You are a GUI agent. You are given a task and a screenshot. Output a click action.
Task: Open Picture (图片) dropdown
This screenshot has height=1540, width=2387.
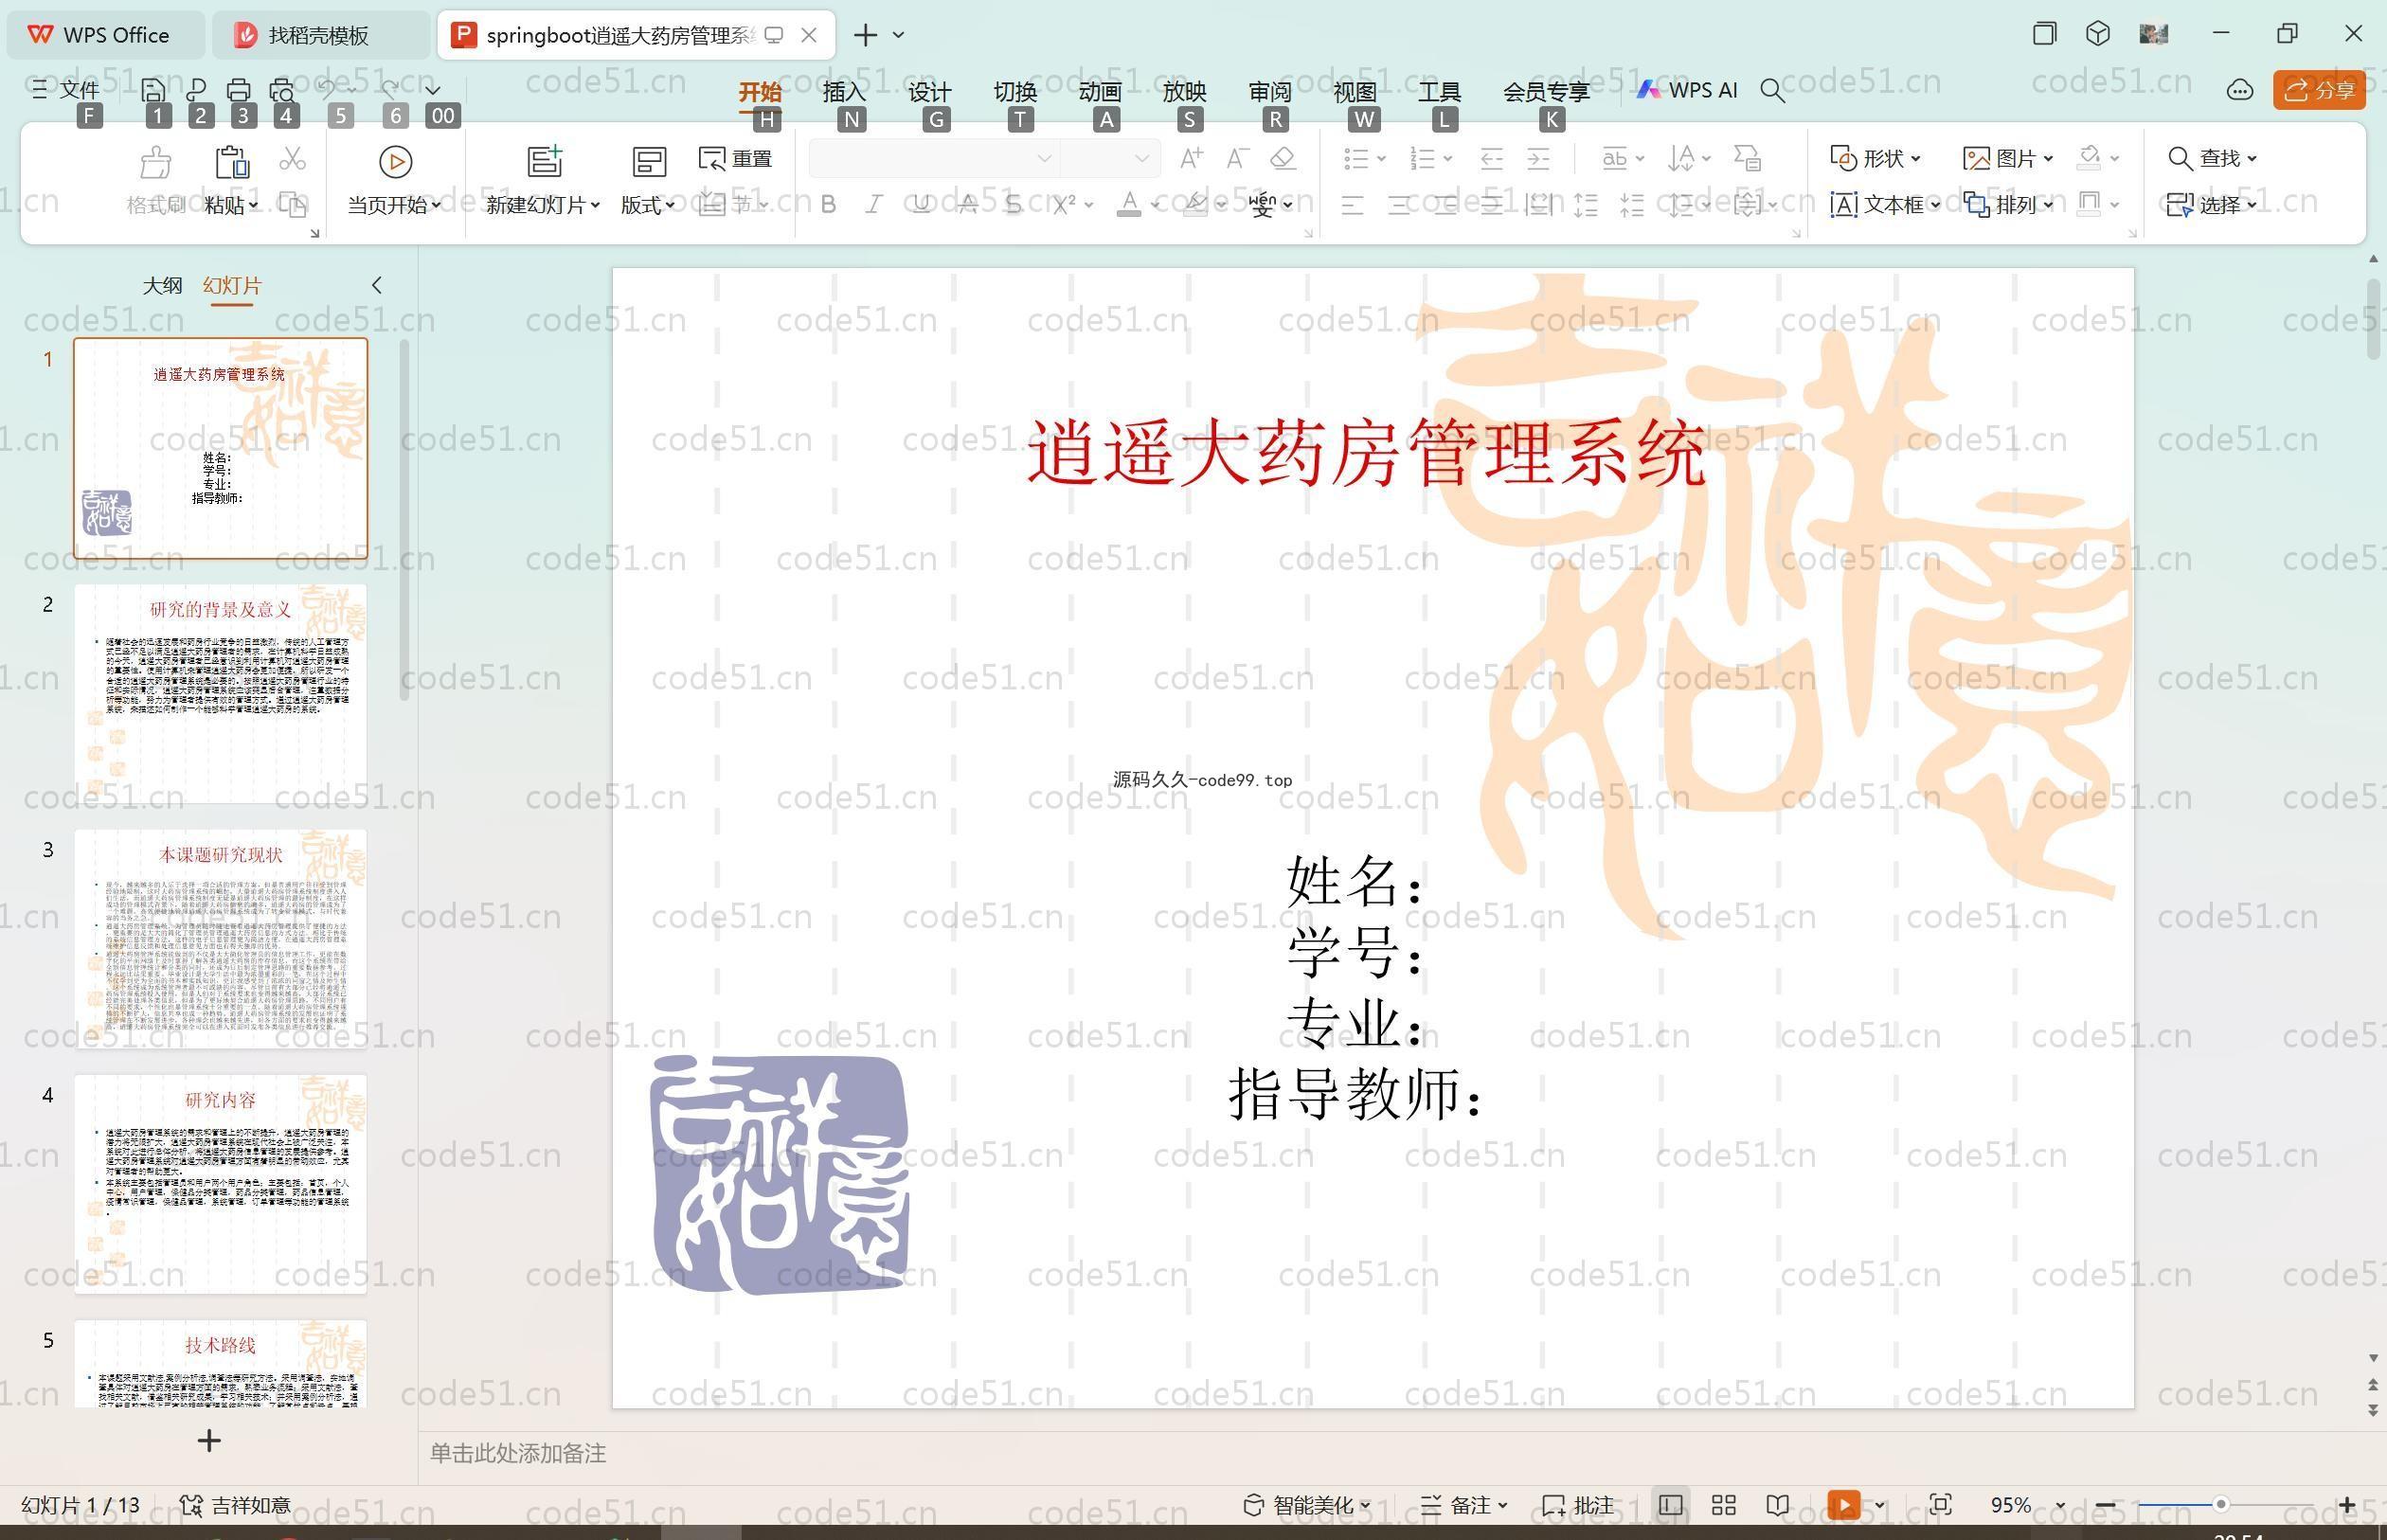[2008, 158]
